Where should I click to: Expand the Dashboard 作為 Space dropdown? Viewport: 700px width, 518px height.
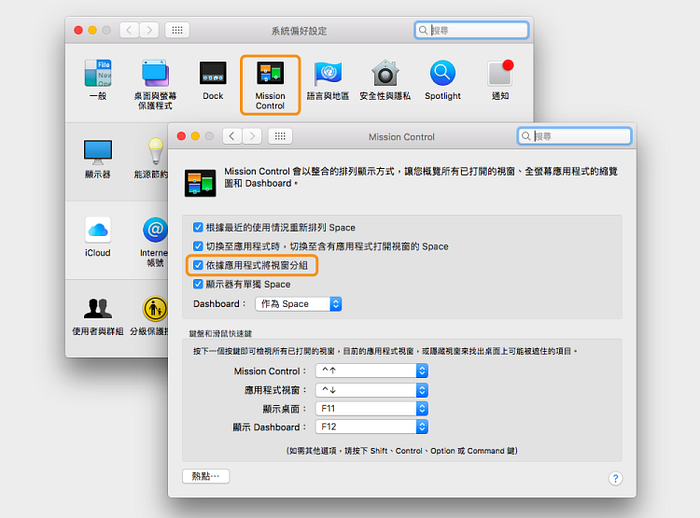point(297,304)
